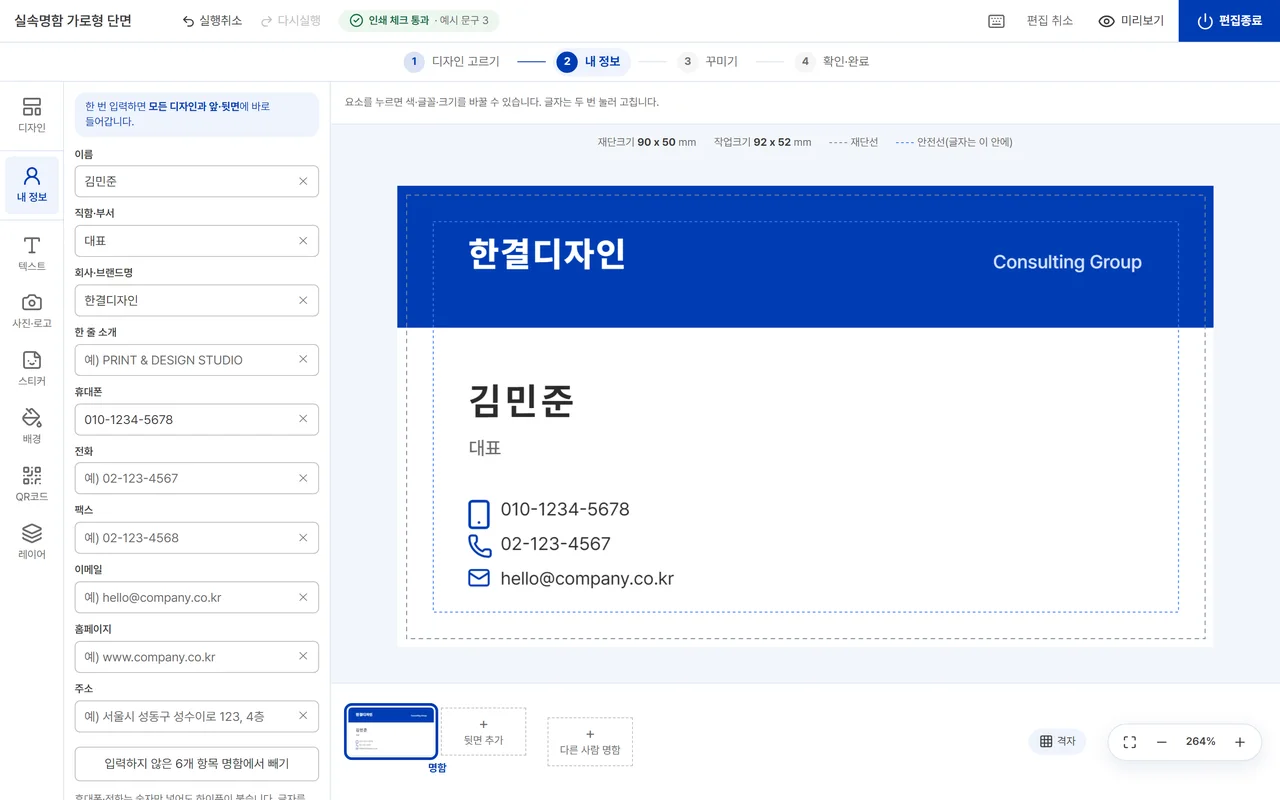Undo with 실행취소 button
The width and height of the screenshot is (1280, 800).
coord(212,21)
